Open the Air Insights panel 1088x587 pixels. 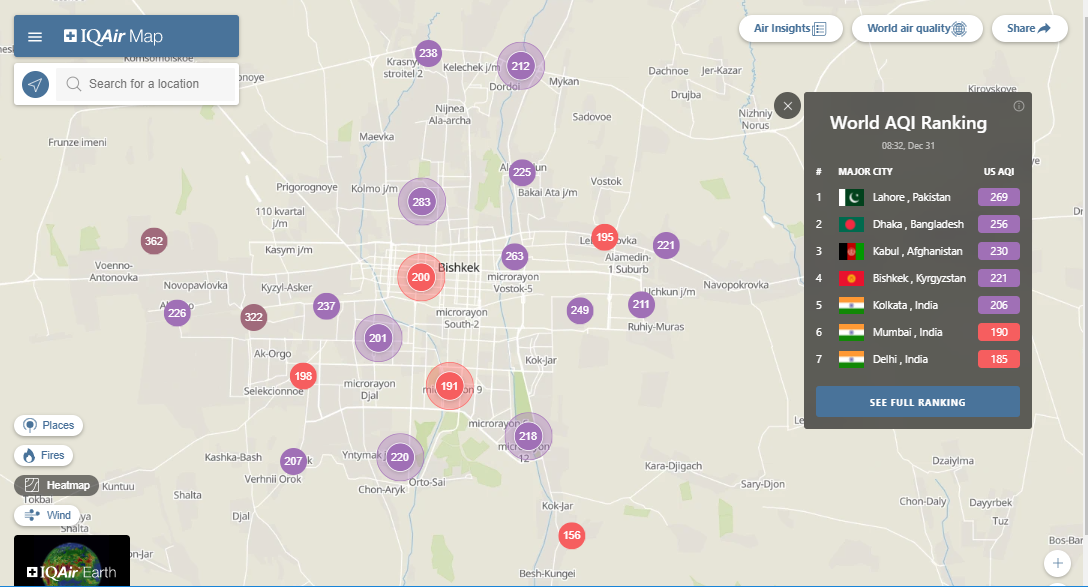(x=790, y=29)
